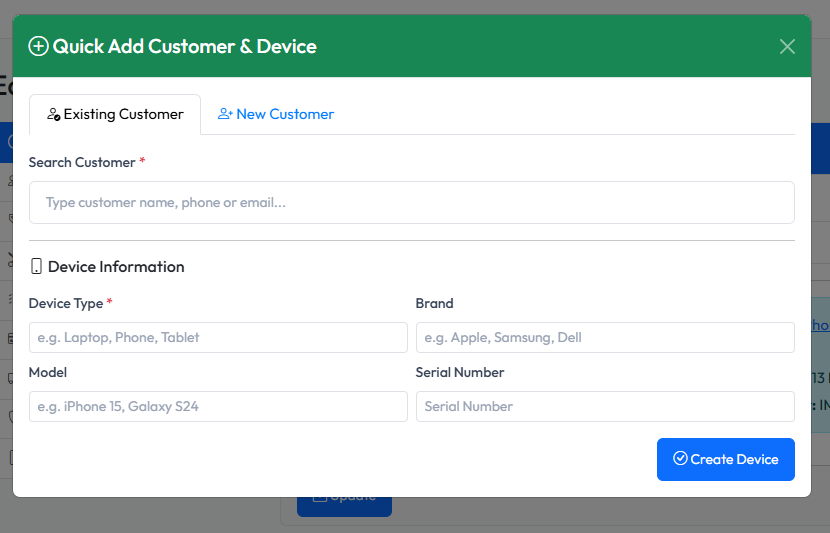Click the Serial Number input field
The width and height of the screenshot is (830, 533).
pos(605,406)
